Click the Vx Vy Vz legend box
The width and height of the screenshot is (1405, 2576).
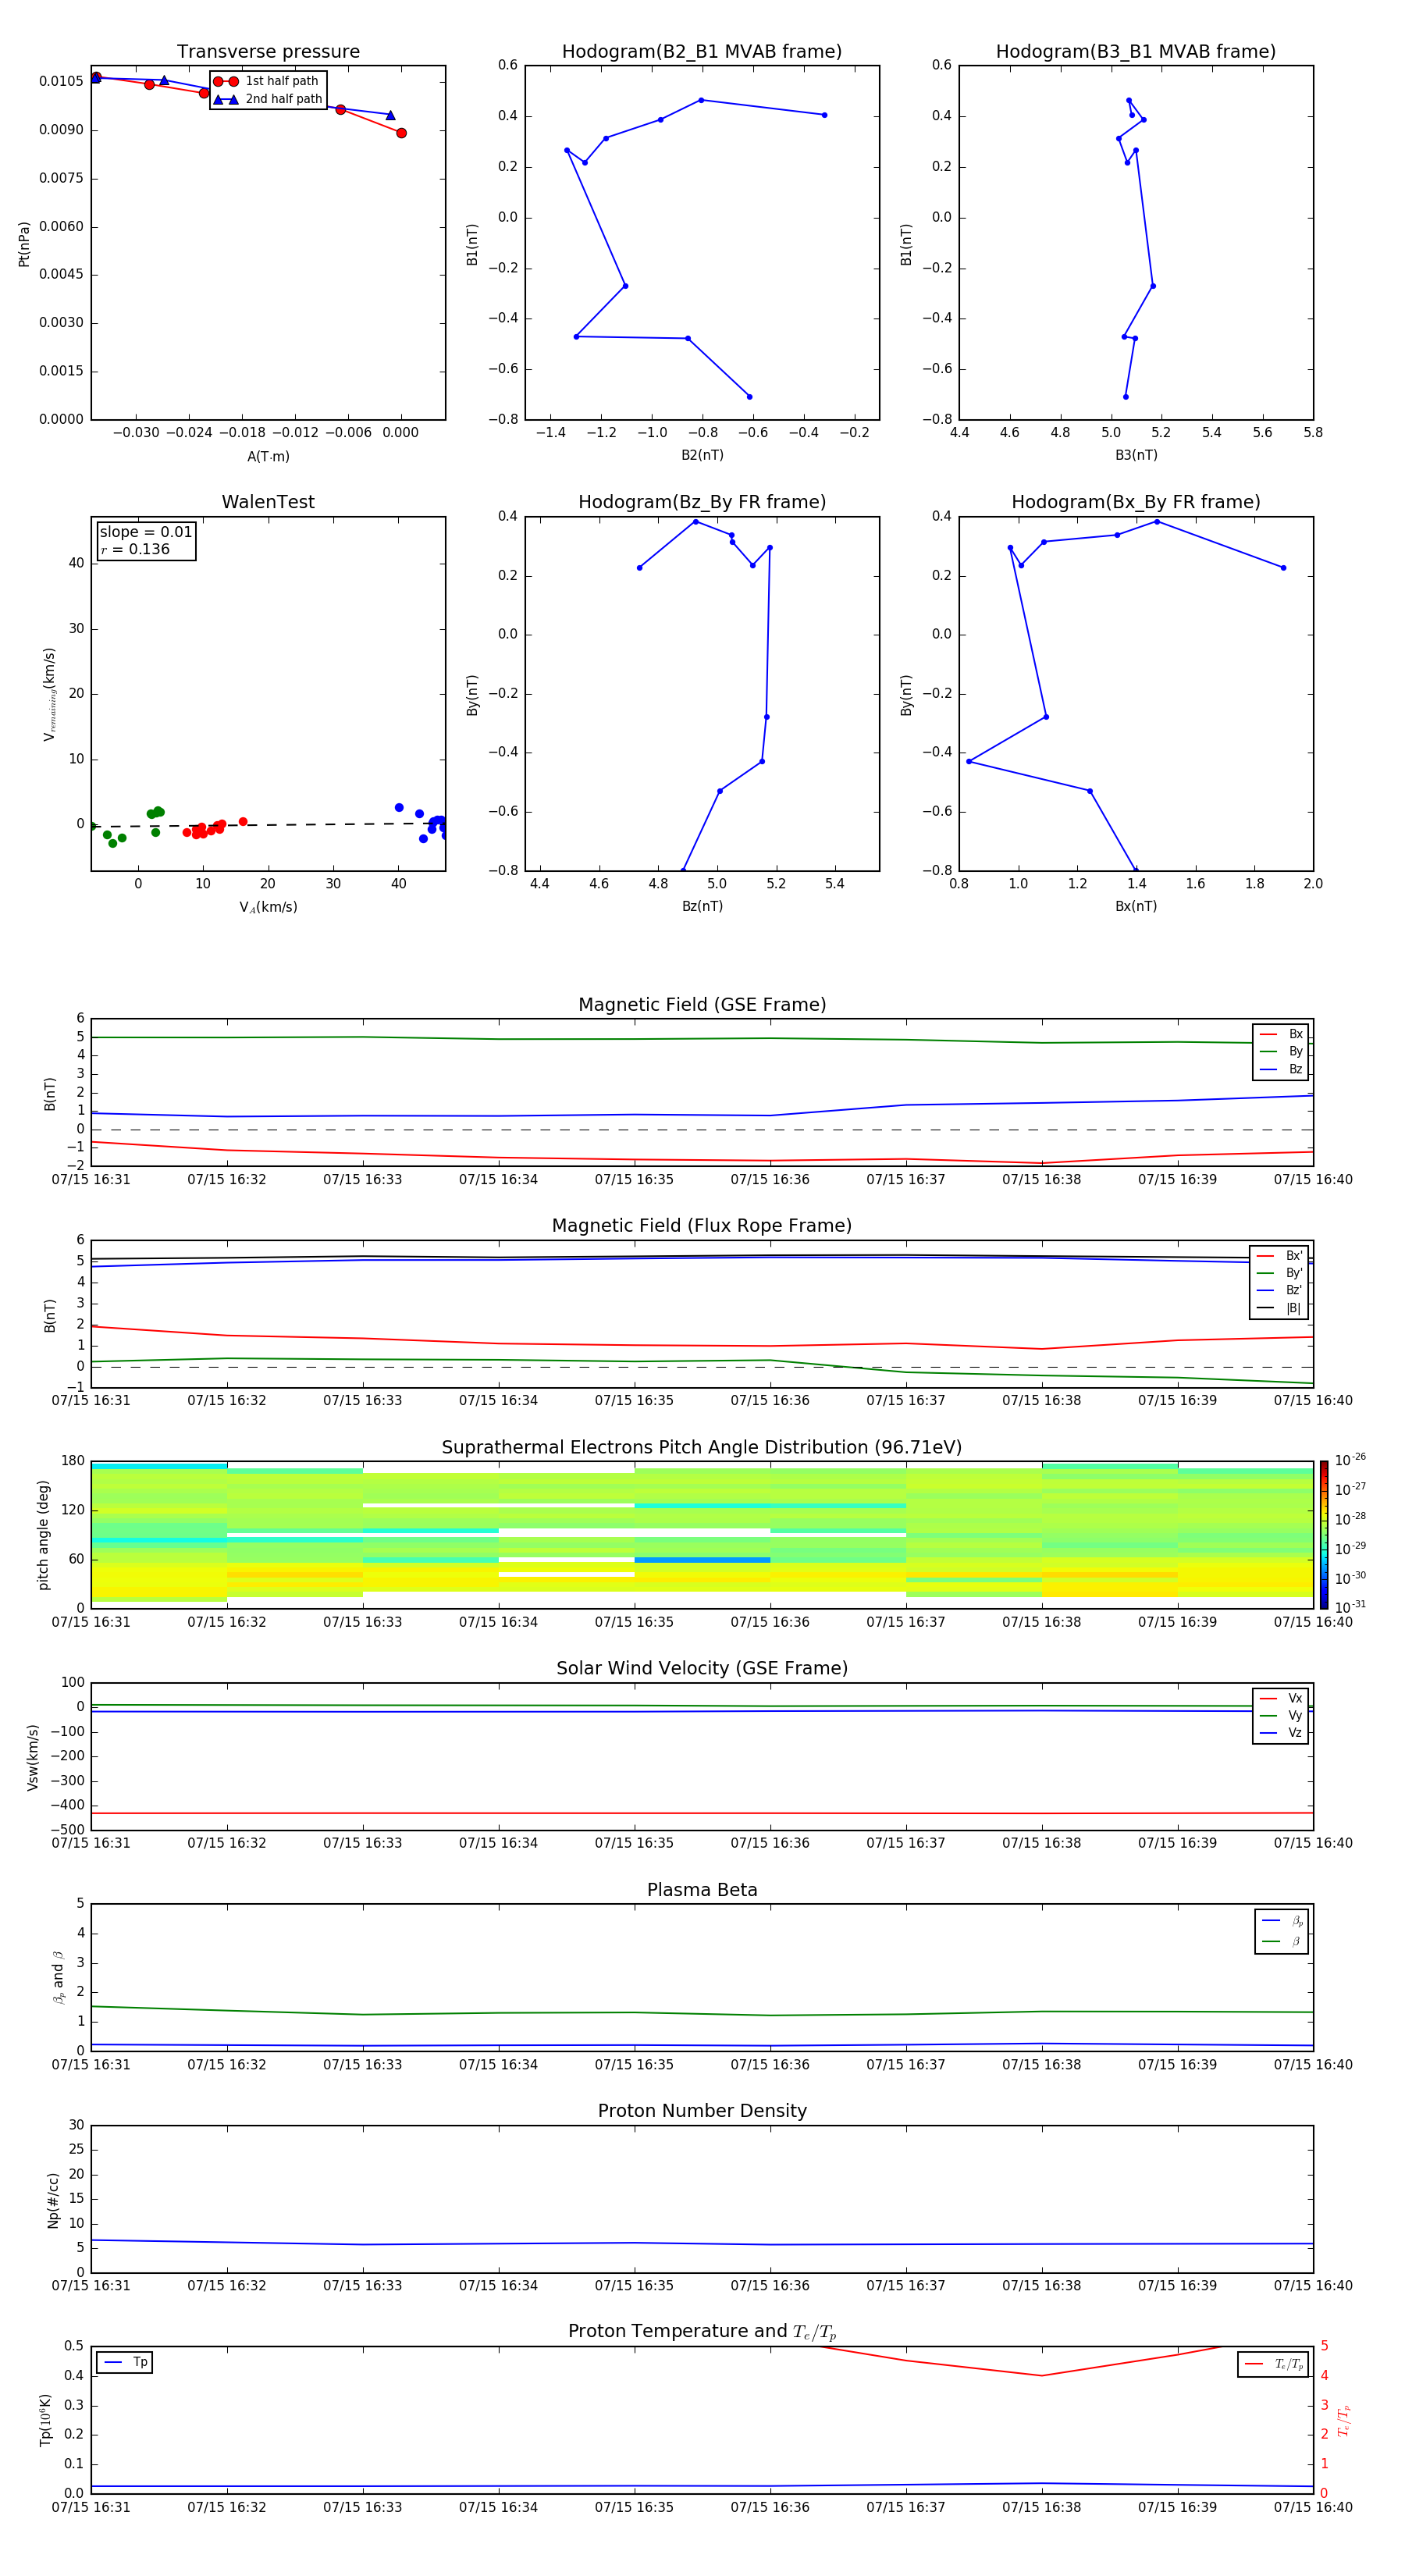coord(1280,1716)
